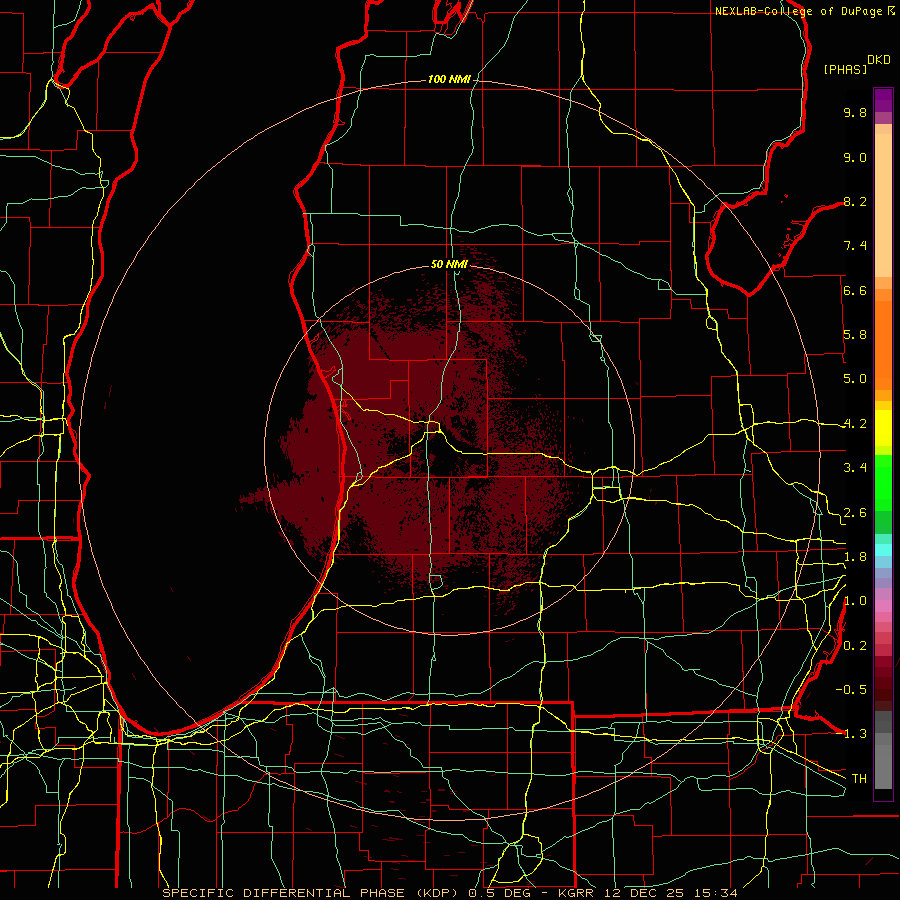Click the 1.8 scale value

(855, 557)
